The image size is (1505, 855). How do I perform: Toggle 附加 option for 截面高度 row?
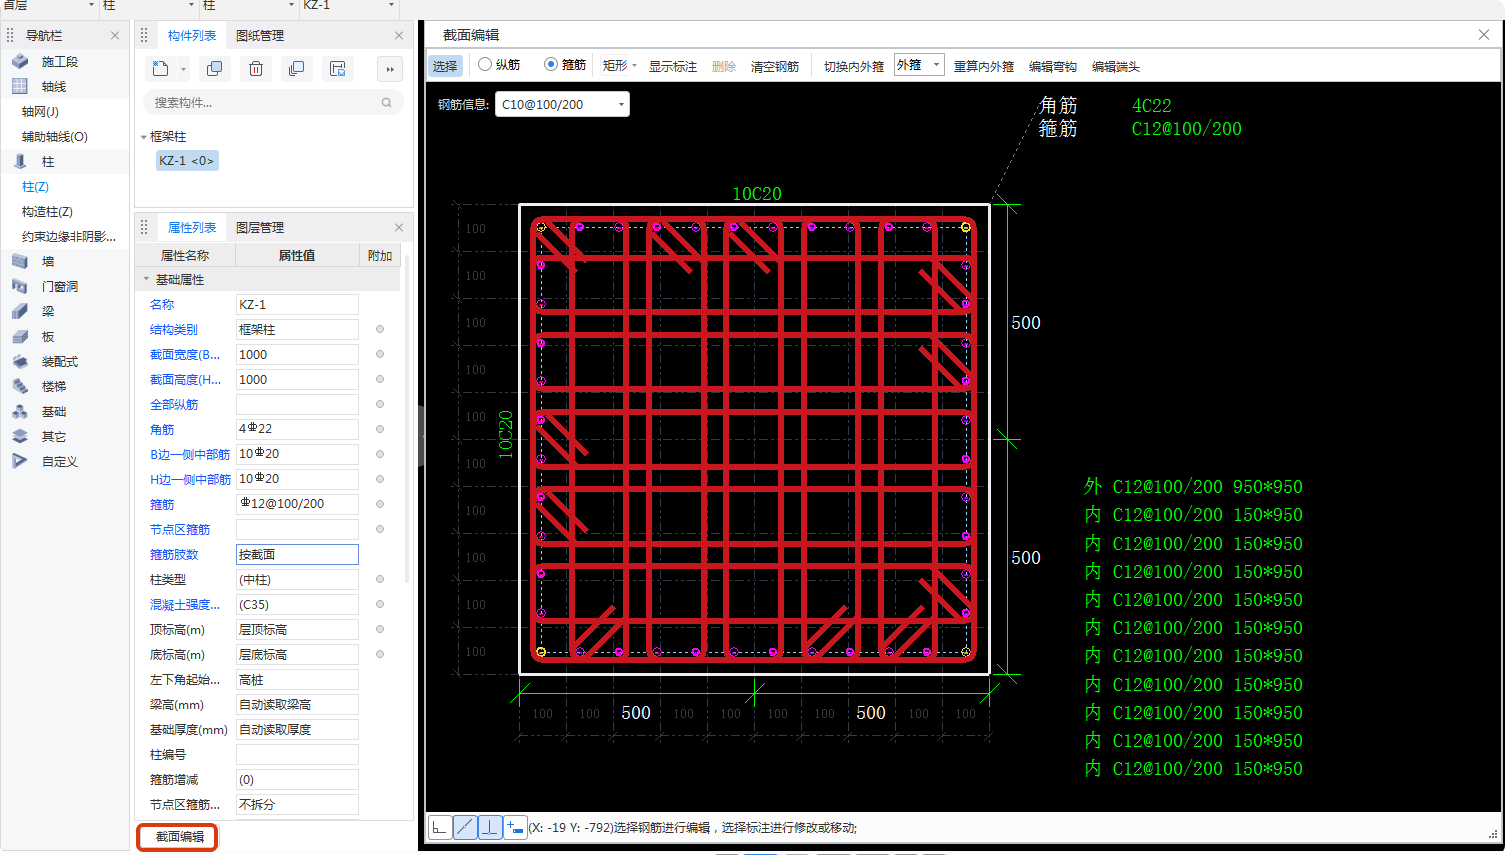(380, 379)
